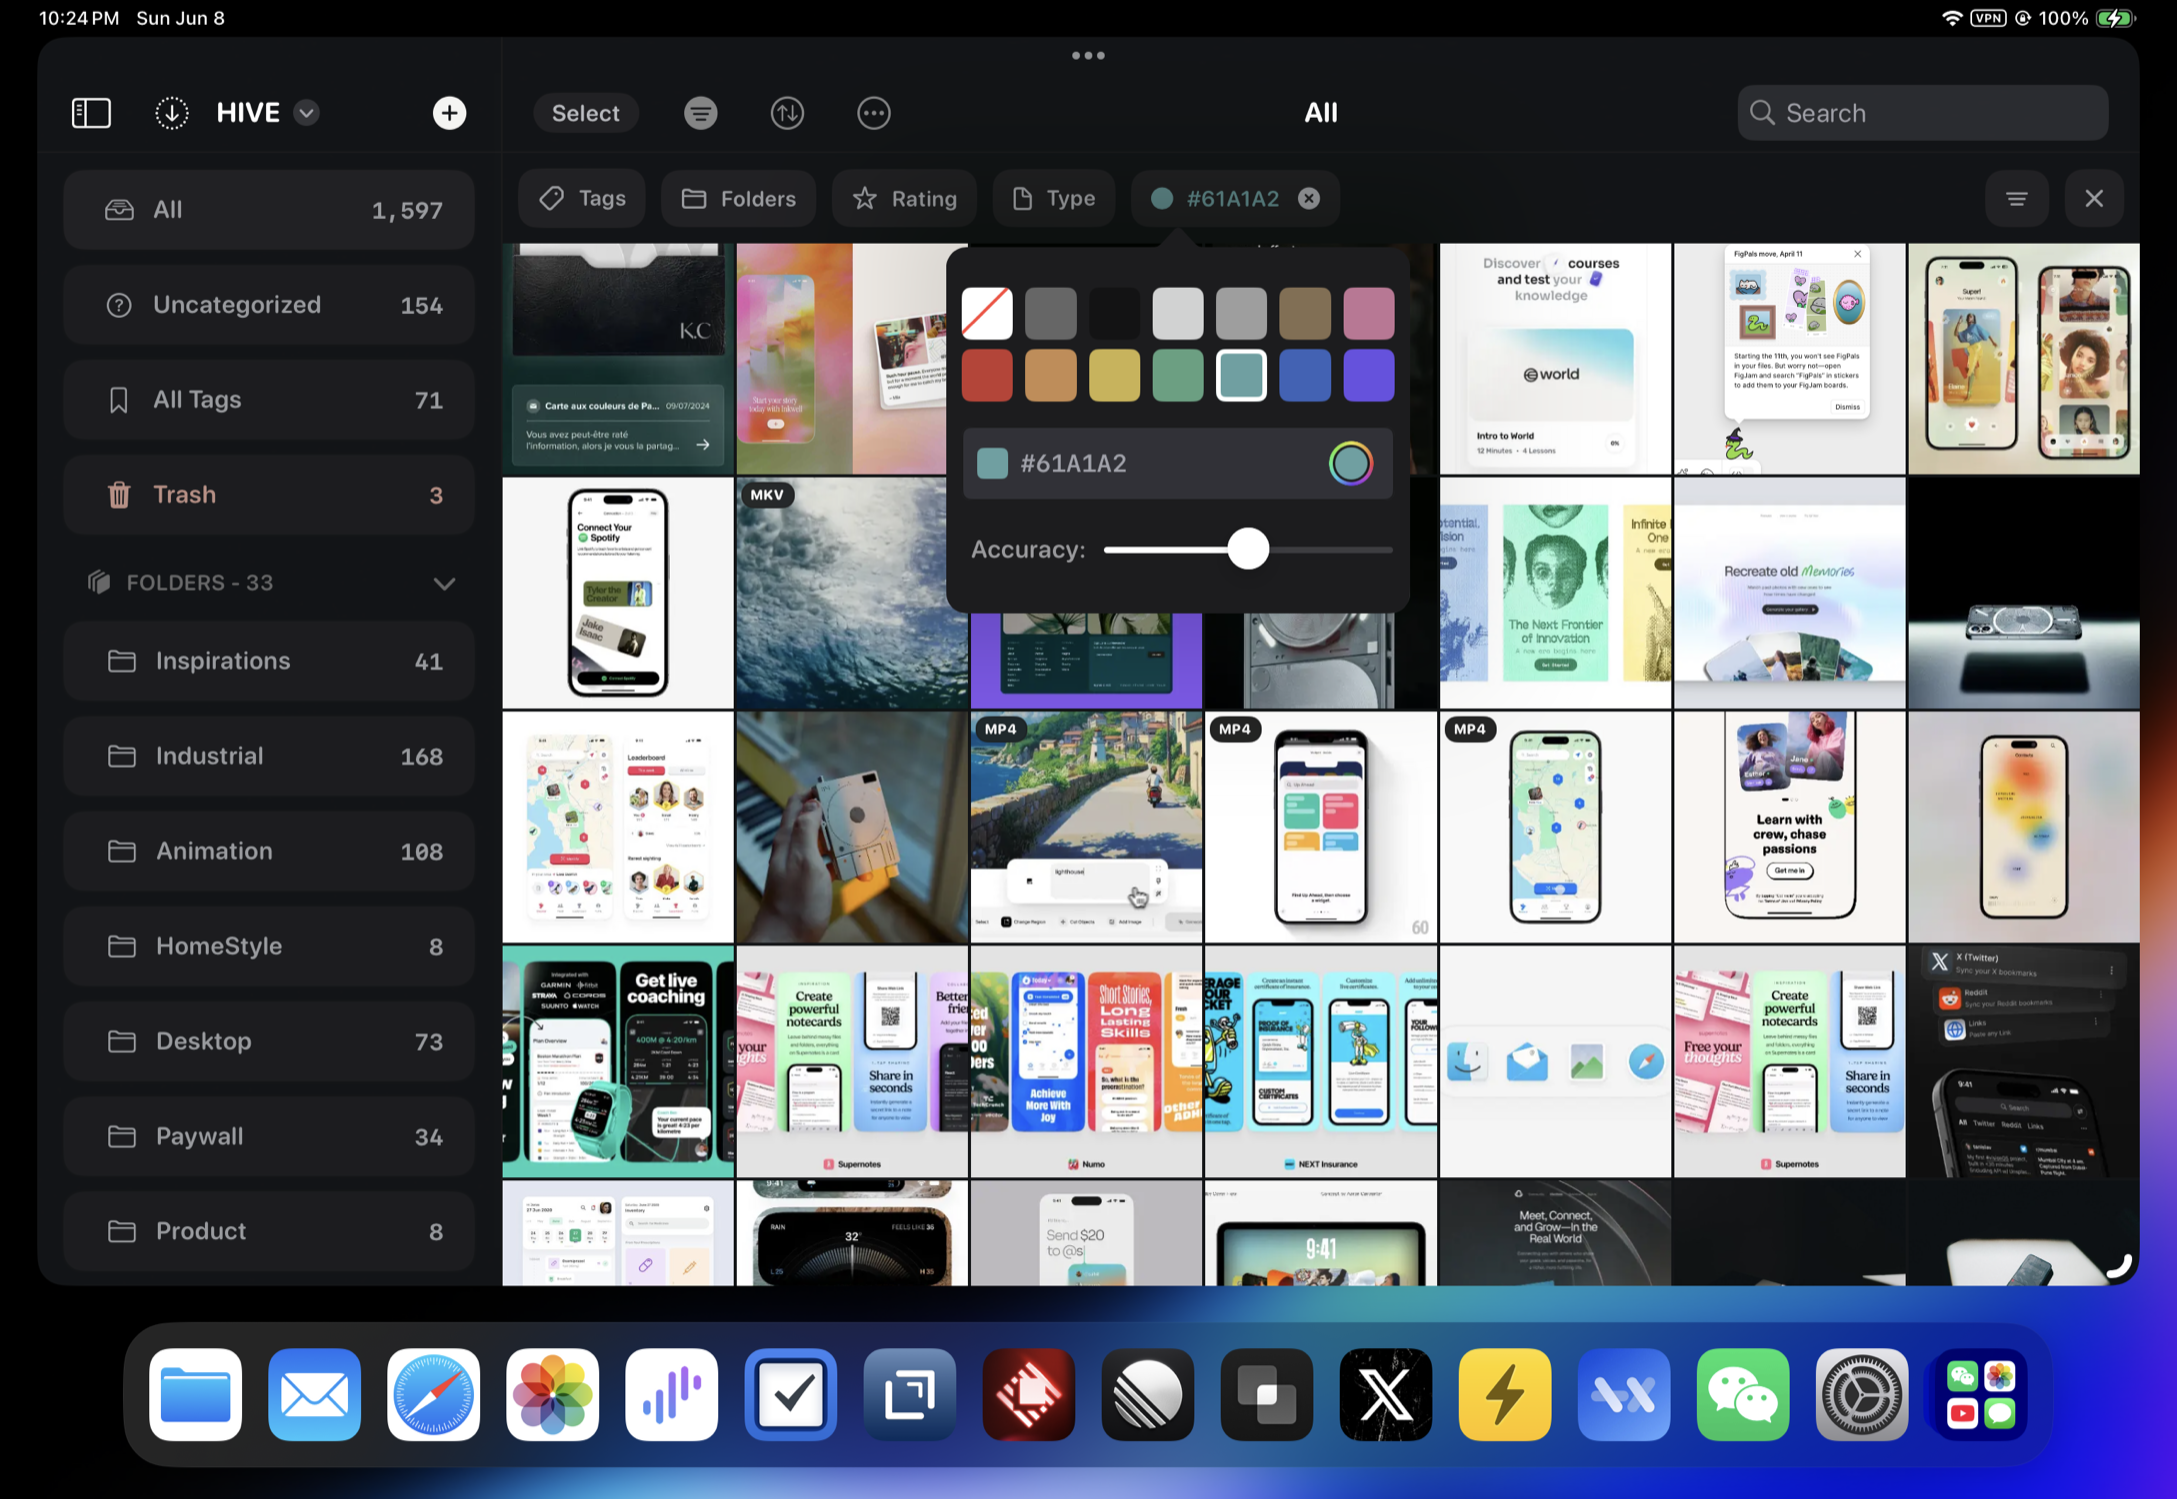This screenshot has height=1499, width=2177.
Task: Pick the green color swatch
Action: pyautogui.click(x=1178, y=375)
